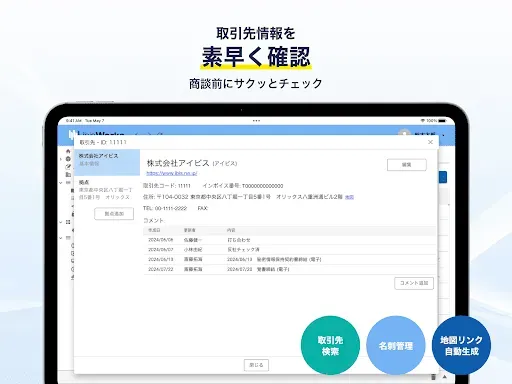Tap the three-dot indicator above the header
The image size is (512, 384).
(256, 121)
